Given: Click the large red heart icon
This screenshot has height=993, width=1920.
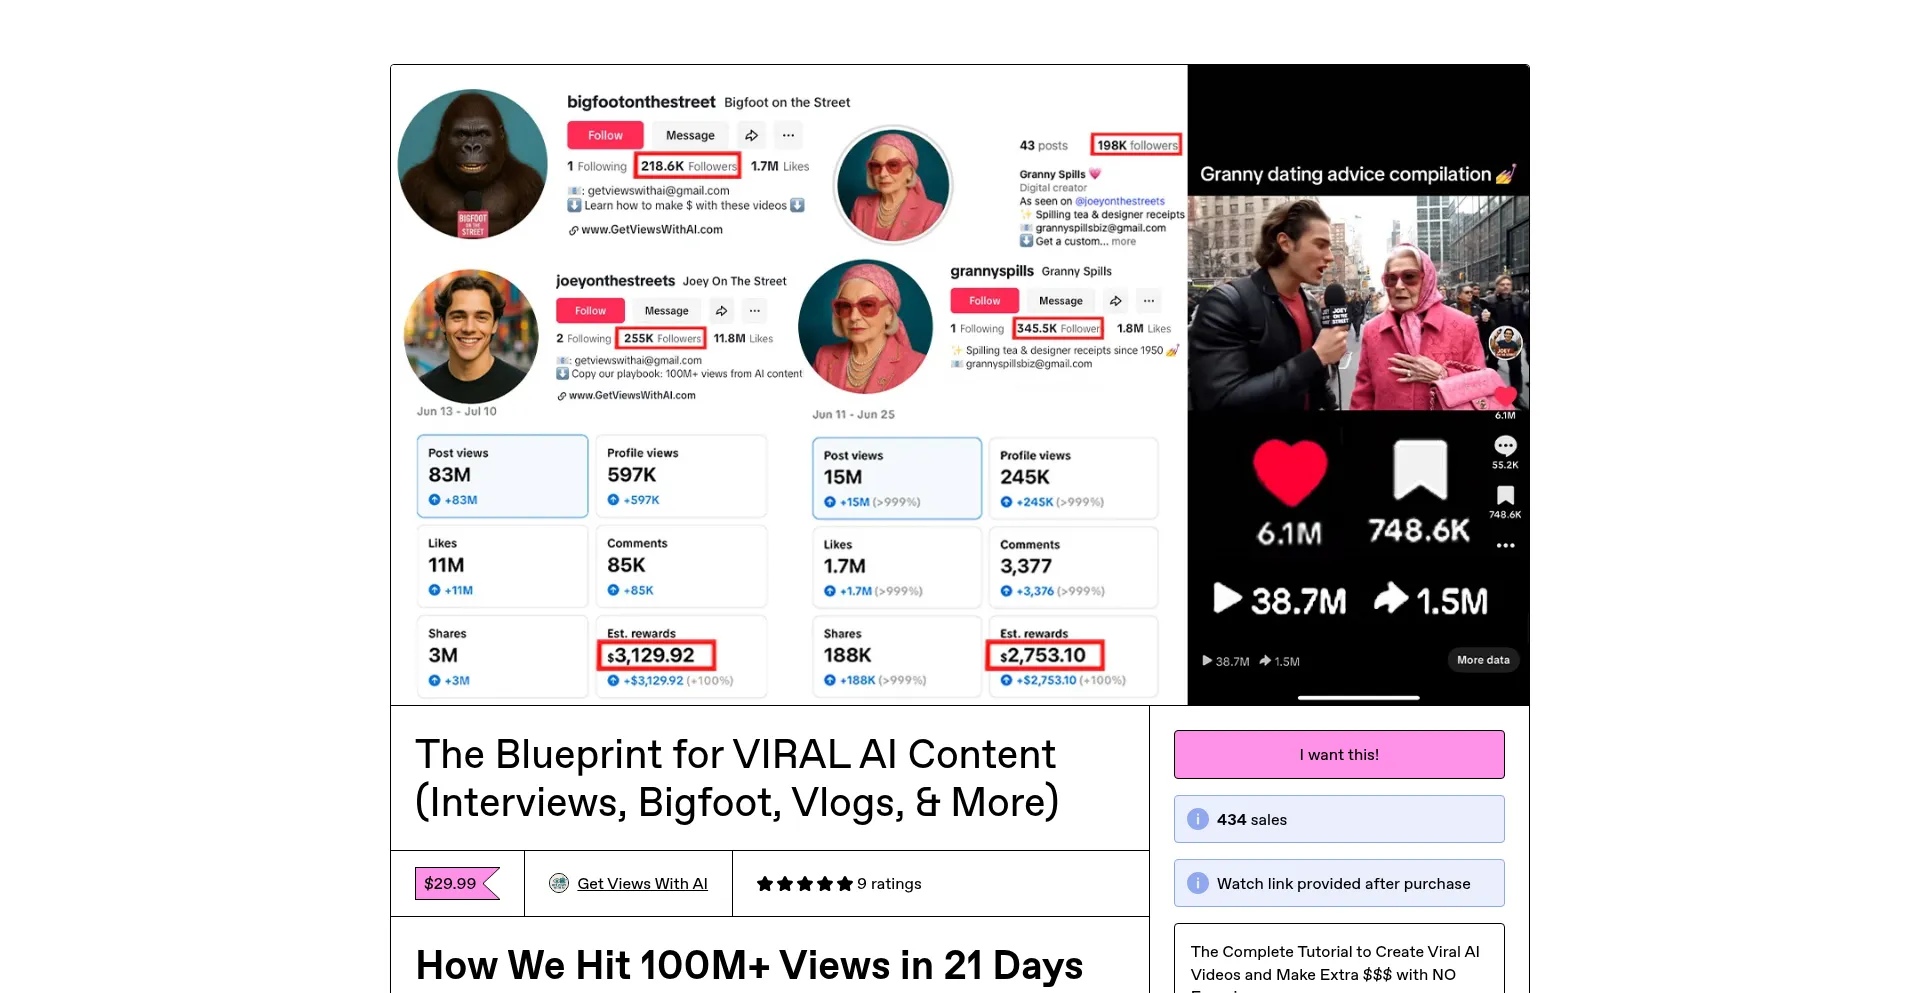Looking at the screenshot, I should [x=1290, y=471].
